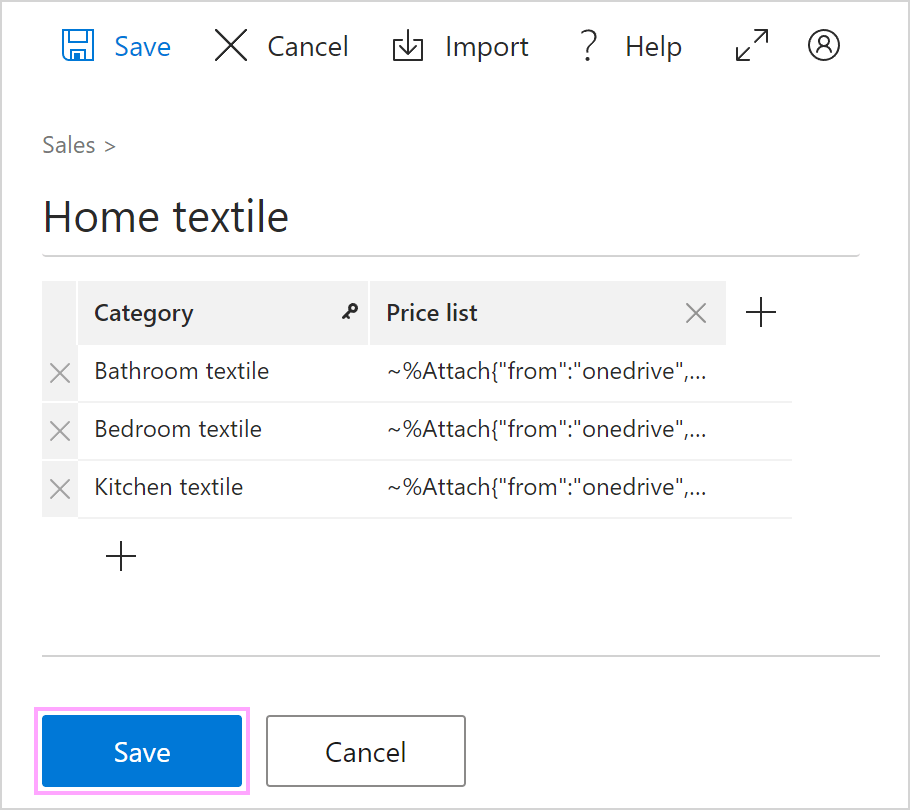Add a new row using the plus icon

point(120,556)
